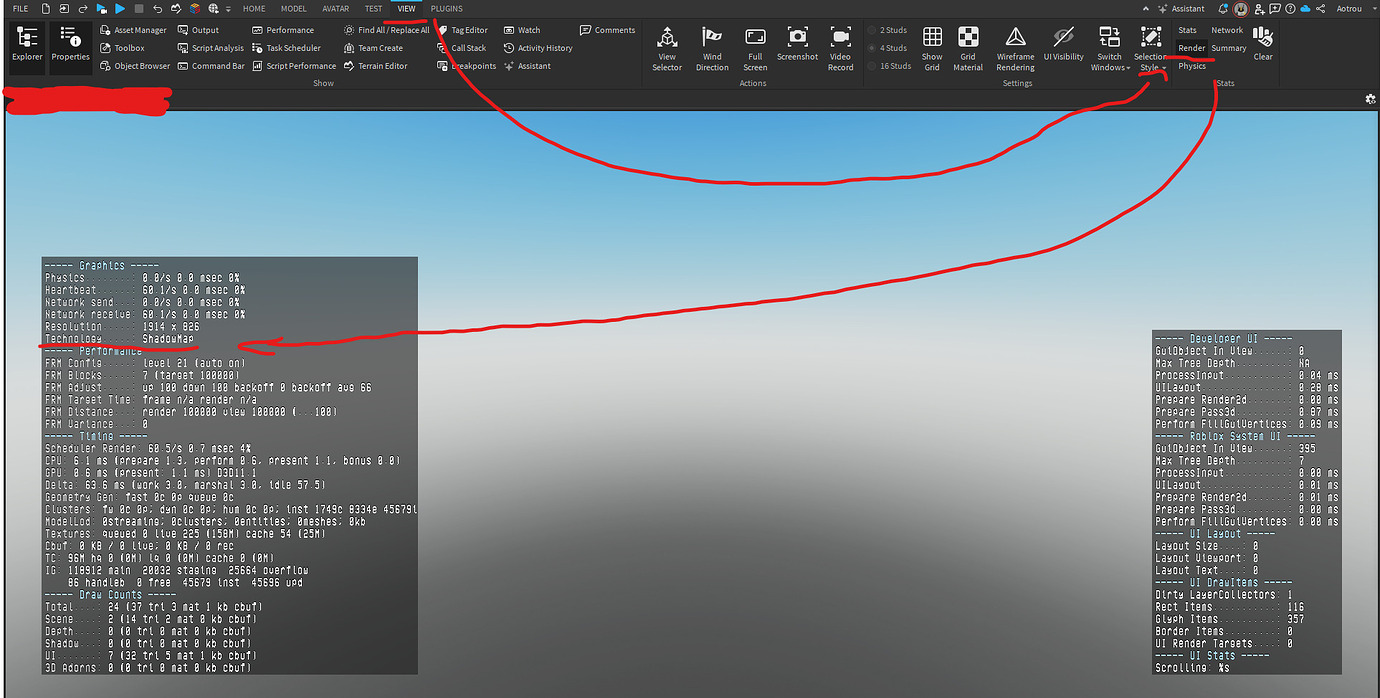Open Call Stack window
1380x698 pixels.
point(461,48)
